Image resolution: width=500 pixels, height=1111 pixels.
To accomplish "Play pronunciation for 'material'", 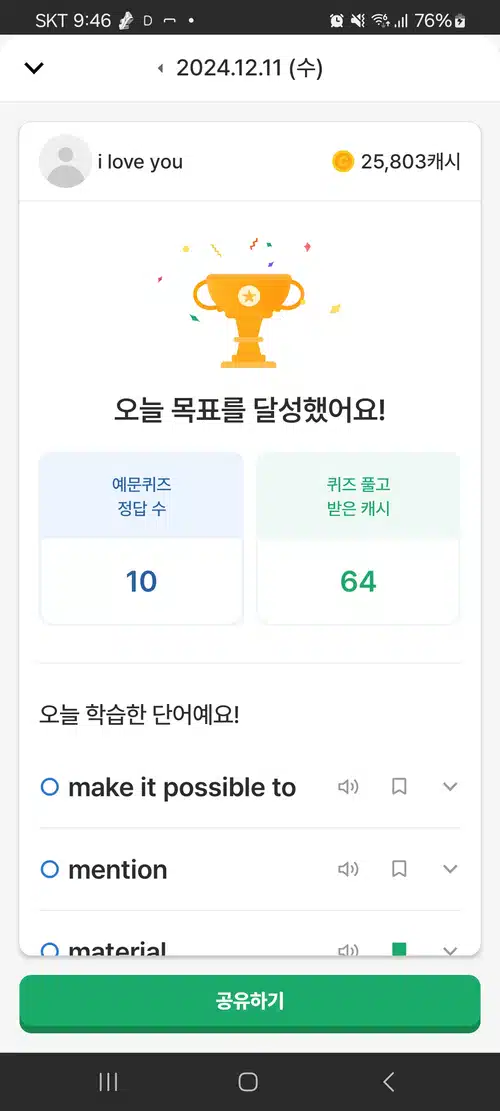I will click(x=348, y=949).
